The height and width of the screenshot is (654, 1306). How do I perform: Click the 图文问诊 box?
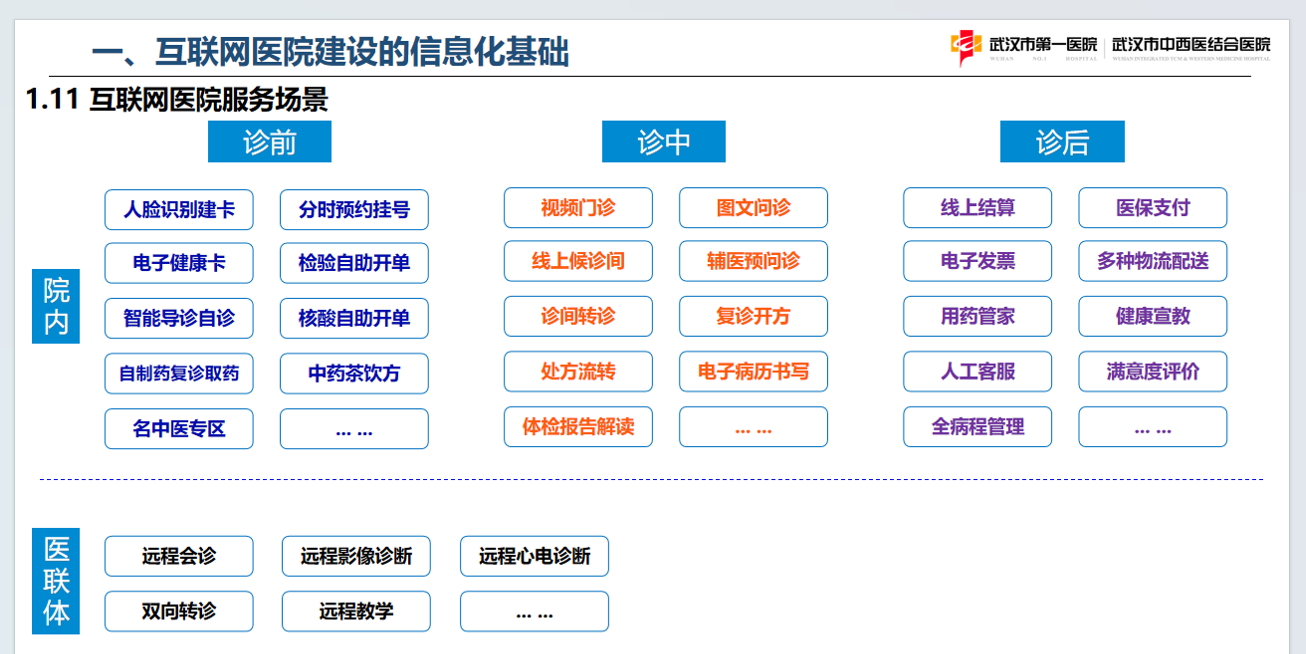[753, 208]
